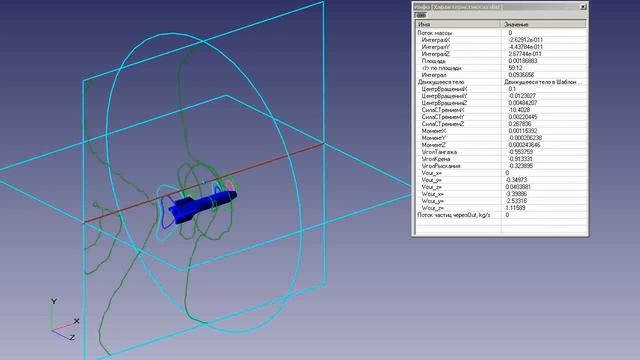Select the 'УголКрена' row
The width and height of the screenshot is (640, 360).
(x=501, y=159)
